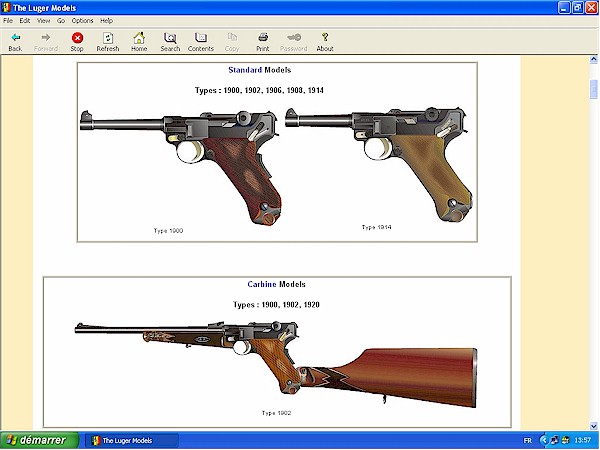Open the Help menu
This screenshot has height=450, width=600.
(106, 21)
